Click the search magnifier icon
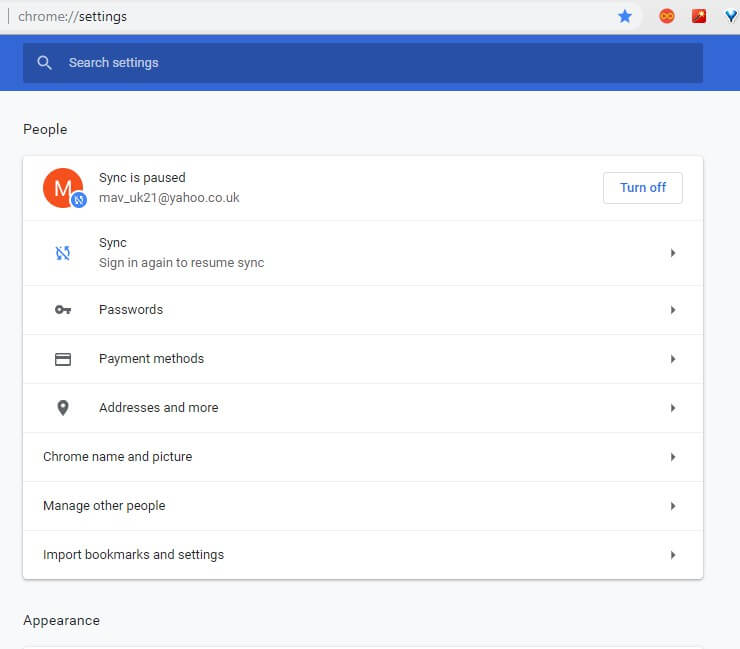Viewport: 740px width, 649px height. tap(44, 63)
